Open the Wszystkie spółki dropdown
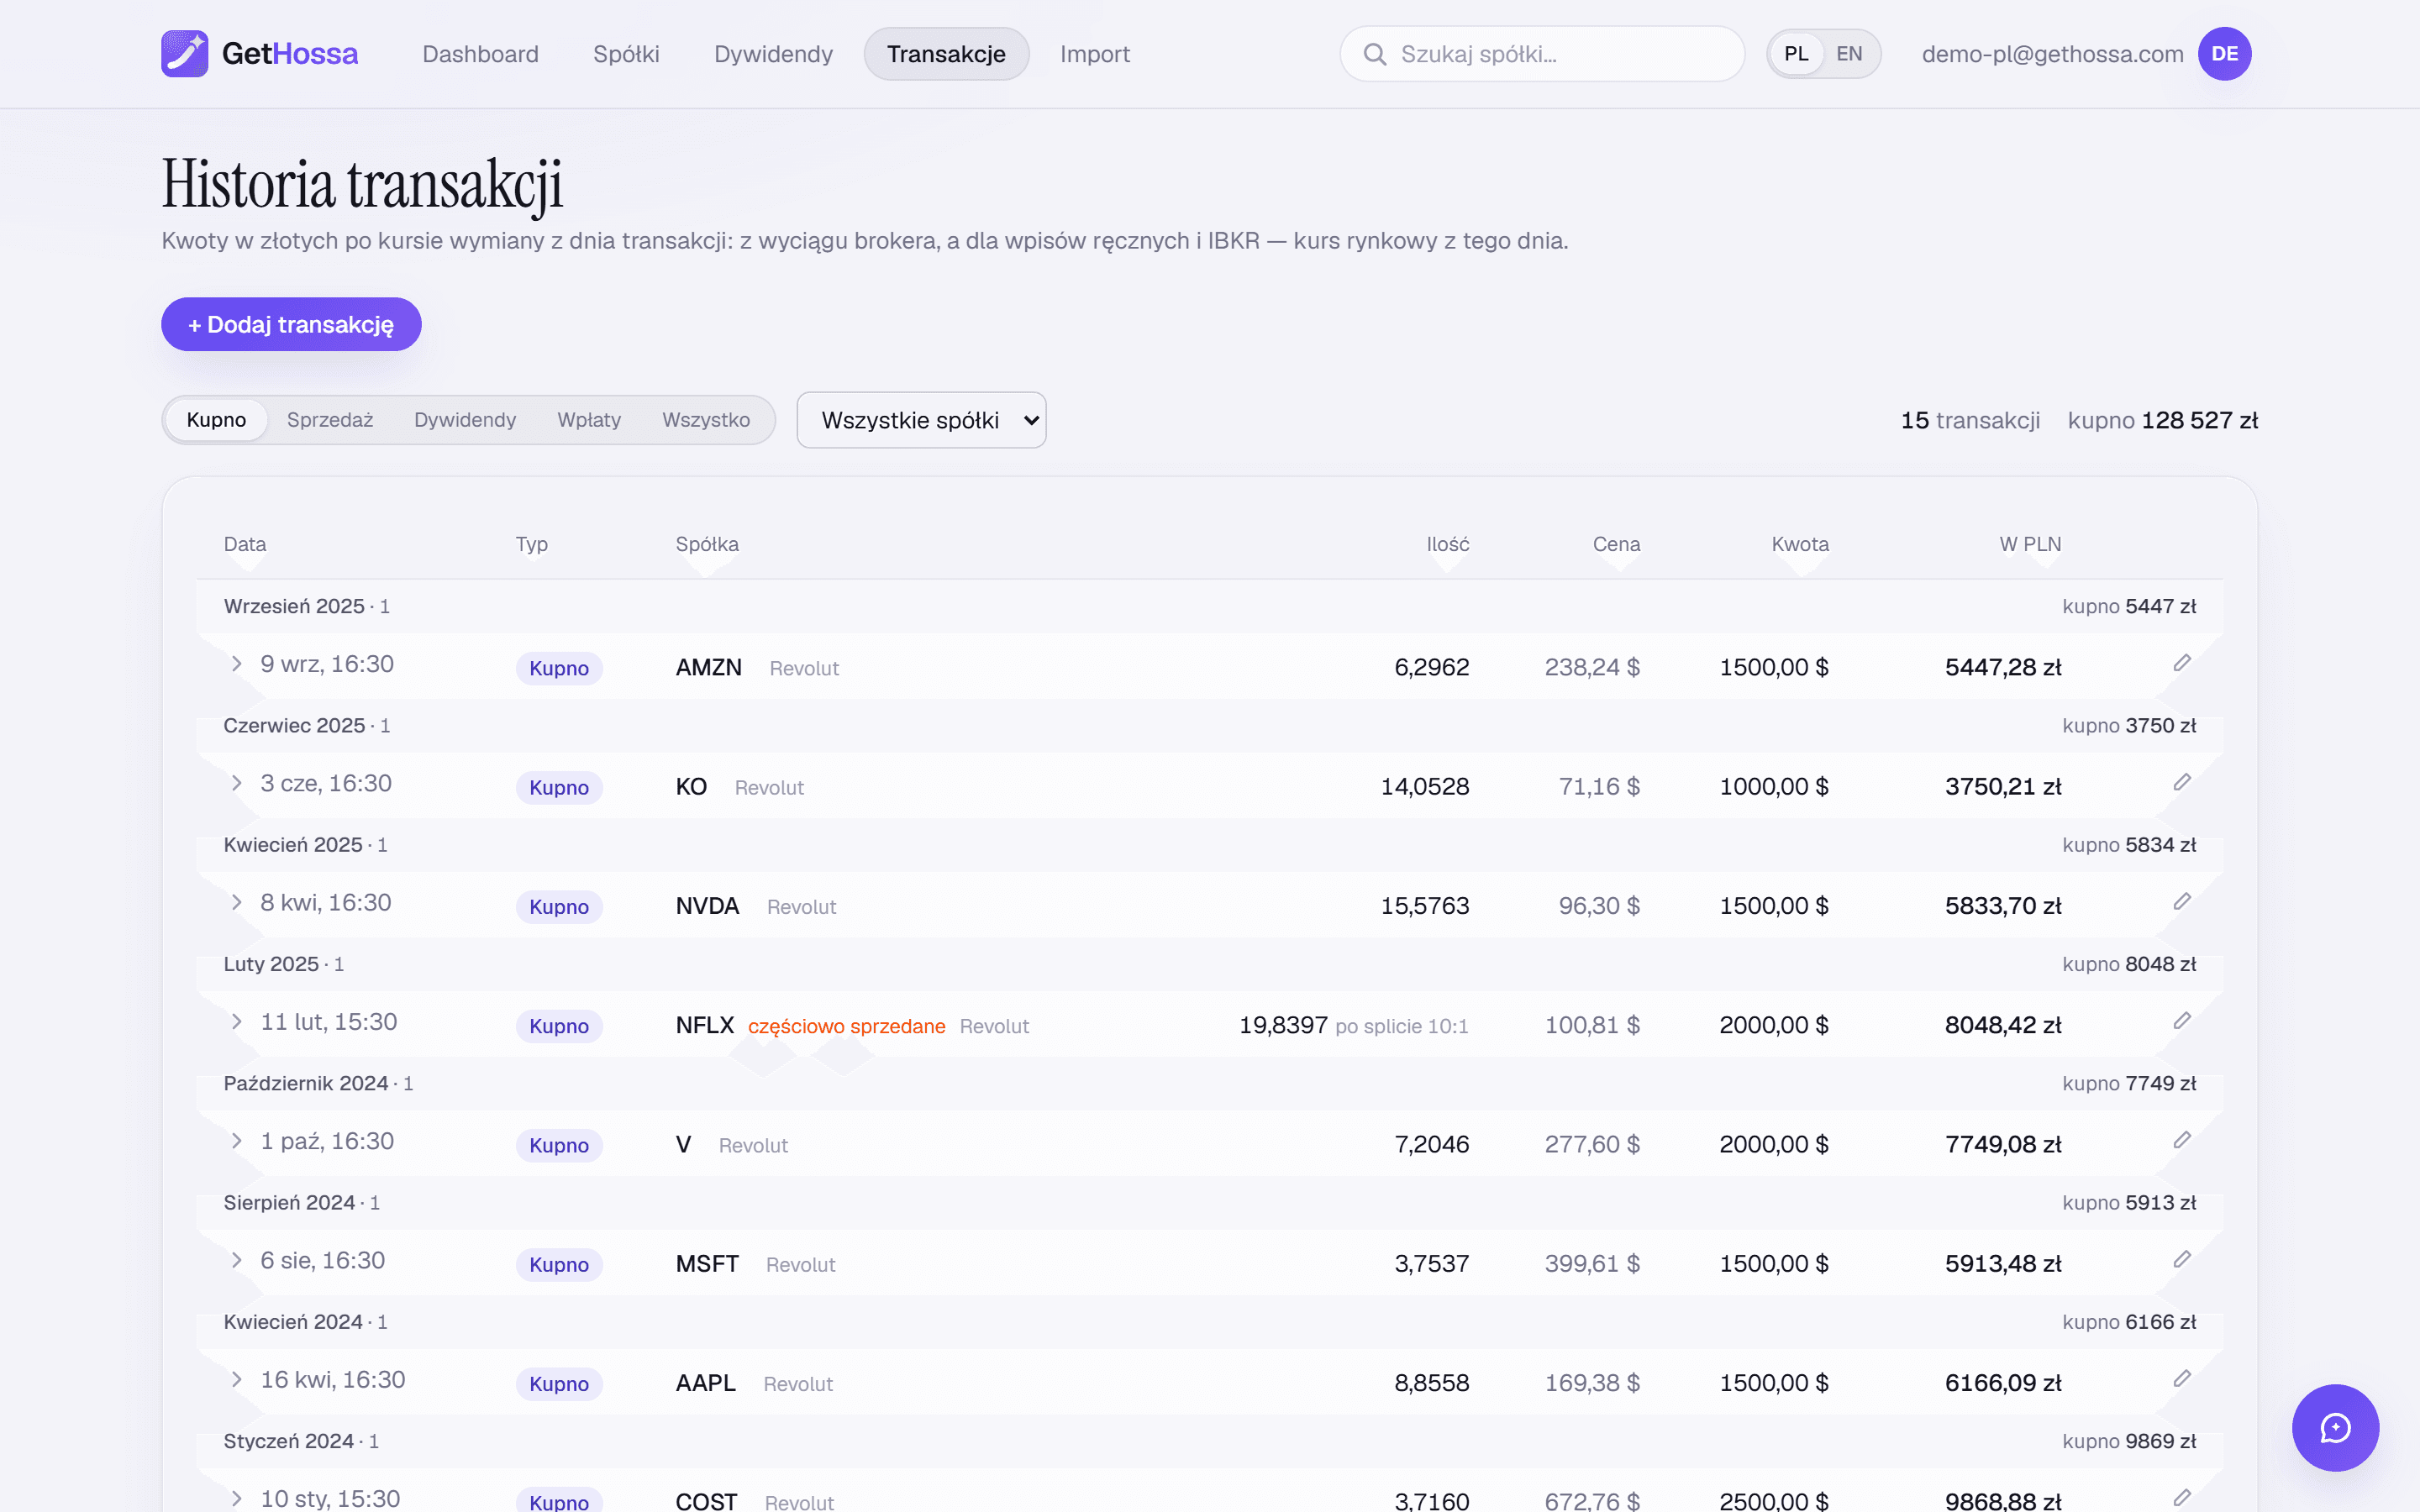The width and height of the screenshot is (2420, 1512). [921, 420]
